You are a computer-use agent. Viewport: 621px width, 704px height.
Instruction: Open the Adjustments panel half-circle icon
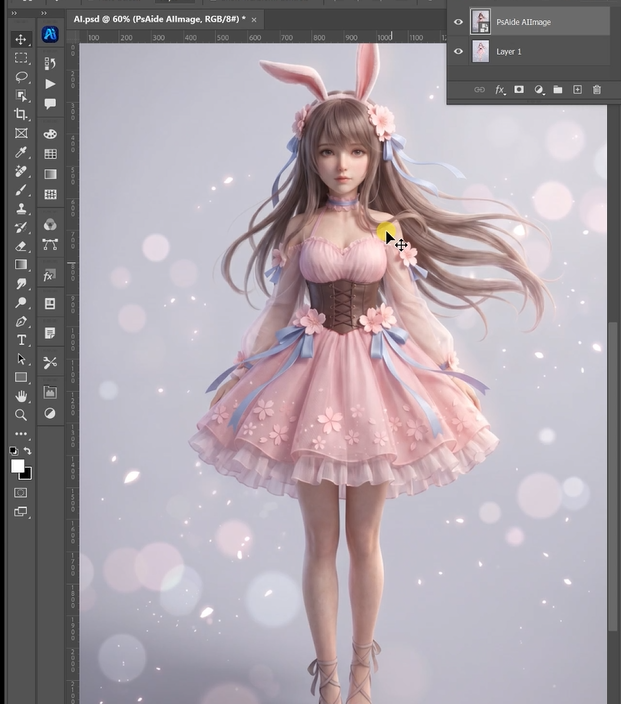click(50, 413)
